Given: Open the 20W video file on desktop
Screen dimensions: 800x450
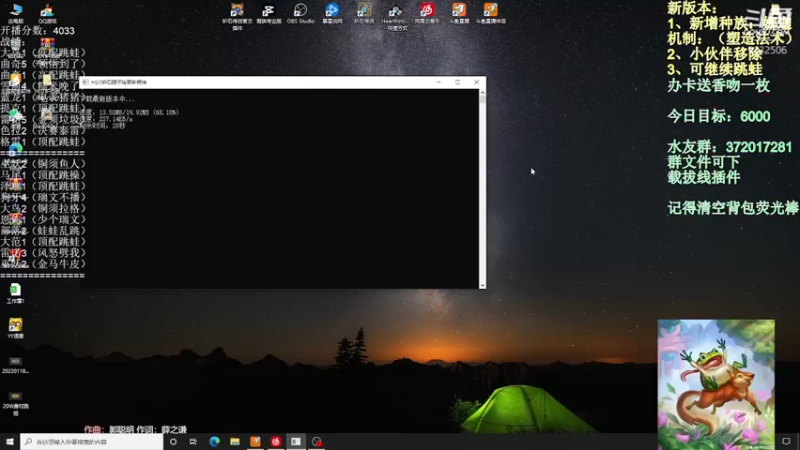Looking at the screenshot, I should (x=15, y=403).
